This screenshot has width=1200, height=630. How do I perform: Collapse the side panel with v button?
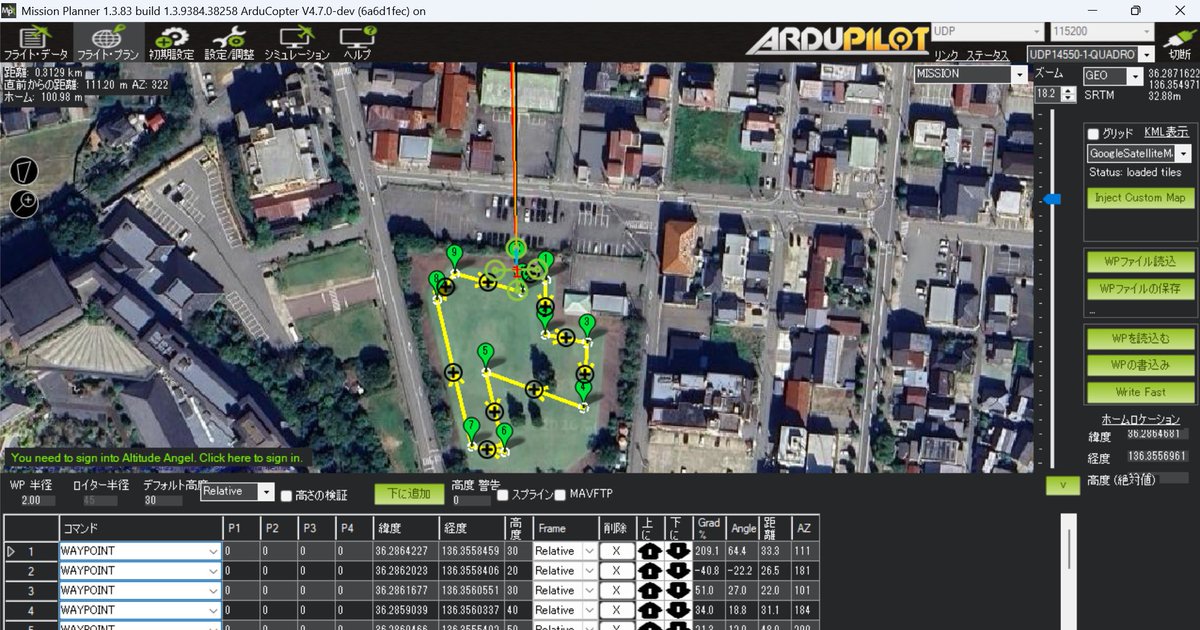click(x=1062, y=485)
